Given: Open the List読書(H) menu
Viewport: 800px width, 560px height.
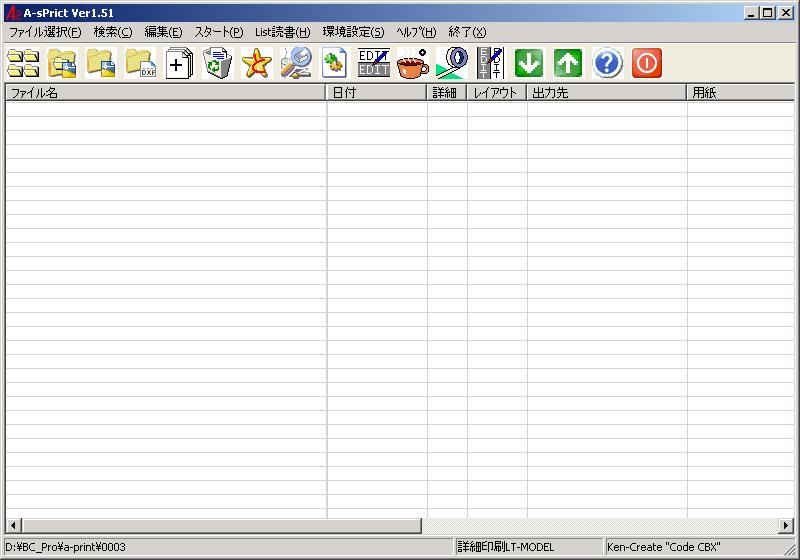Looking at the screenshot, I should click(x=282, y=32).
